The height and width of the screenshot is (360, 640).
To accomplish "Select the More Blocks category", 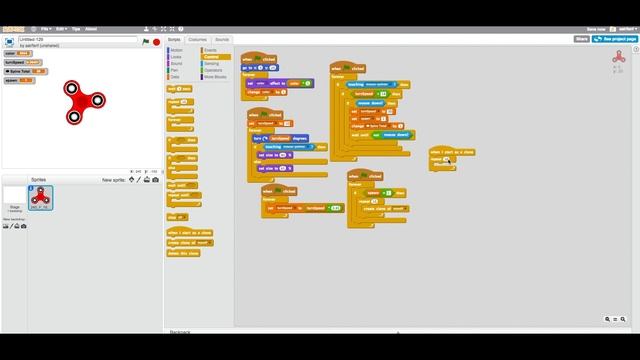I will coord(215,77).
